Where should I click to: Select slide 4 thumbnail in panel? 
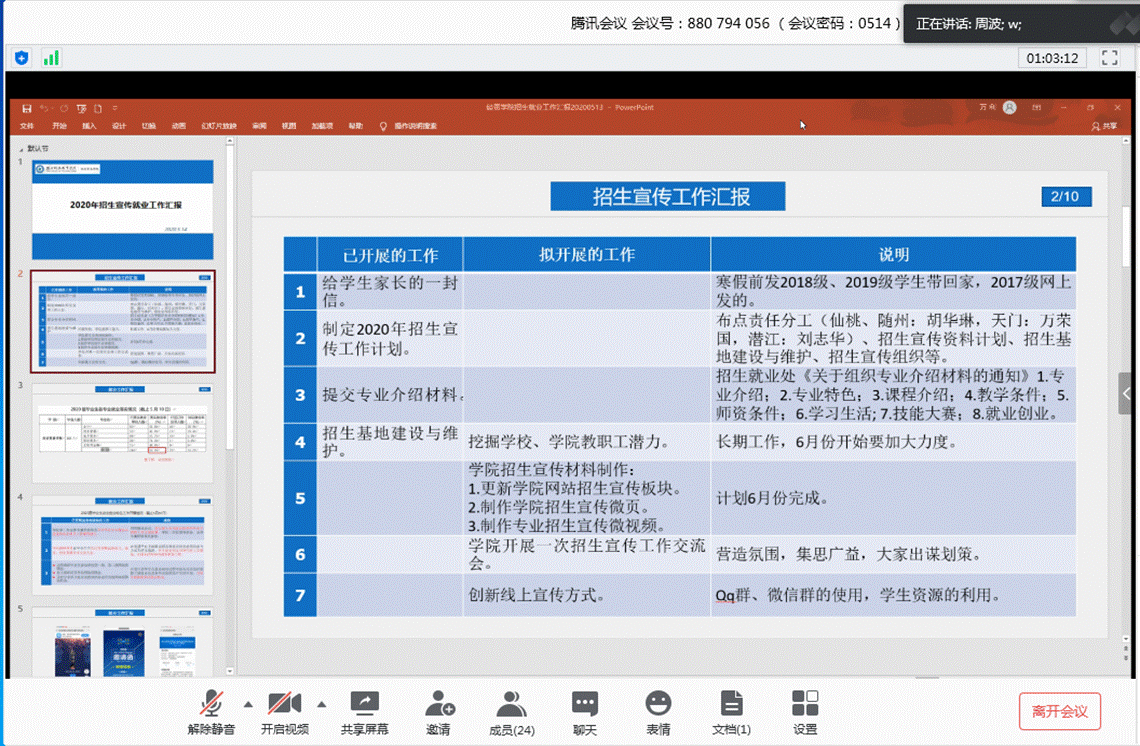[x=123, y=545]
